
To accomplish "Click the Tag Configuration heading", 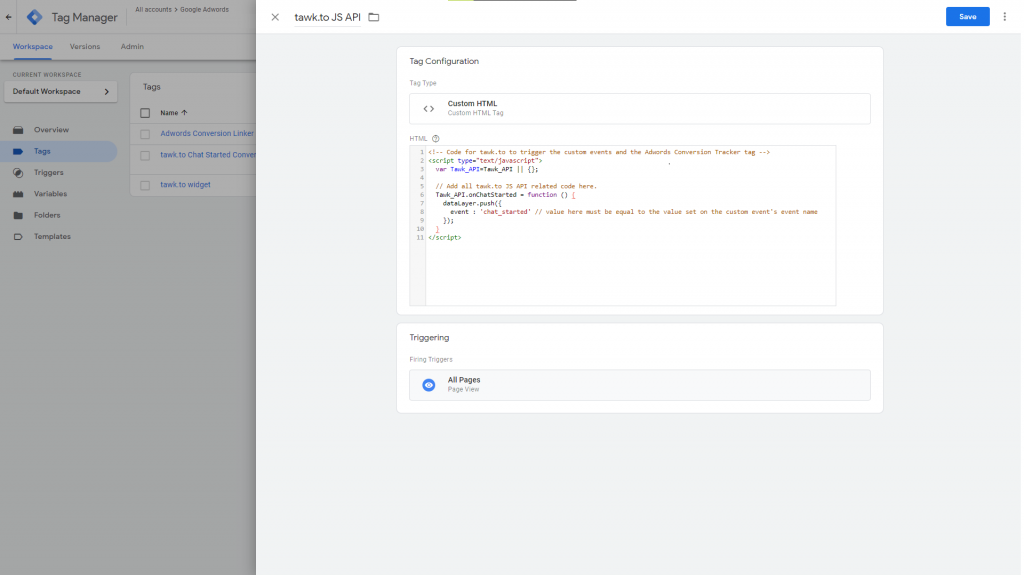I will 444,61.
